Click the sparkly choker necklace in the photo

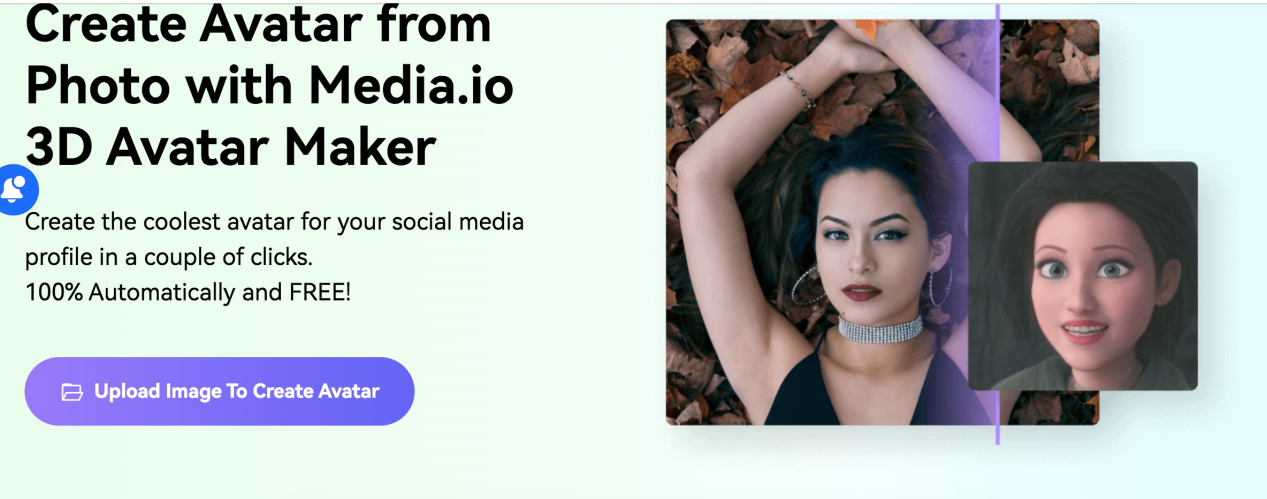click(880, 329)
